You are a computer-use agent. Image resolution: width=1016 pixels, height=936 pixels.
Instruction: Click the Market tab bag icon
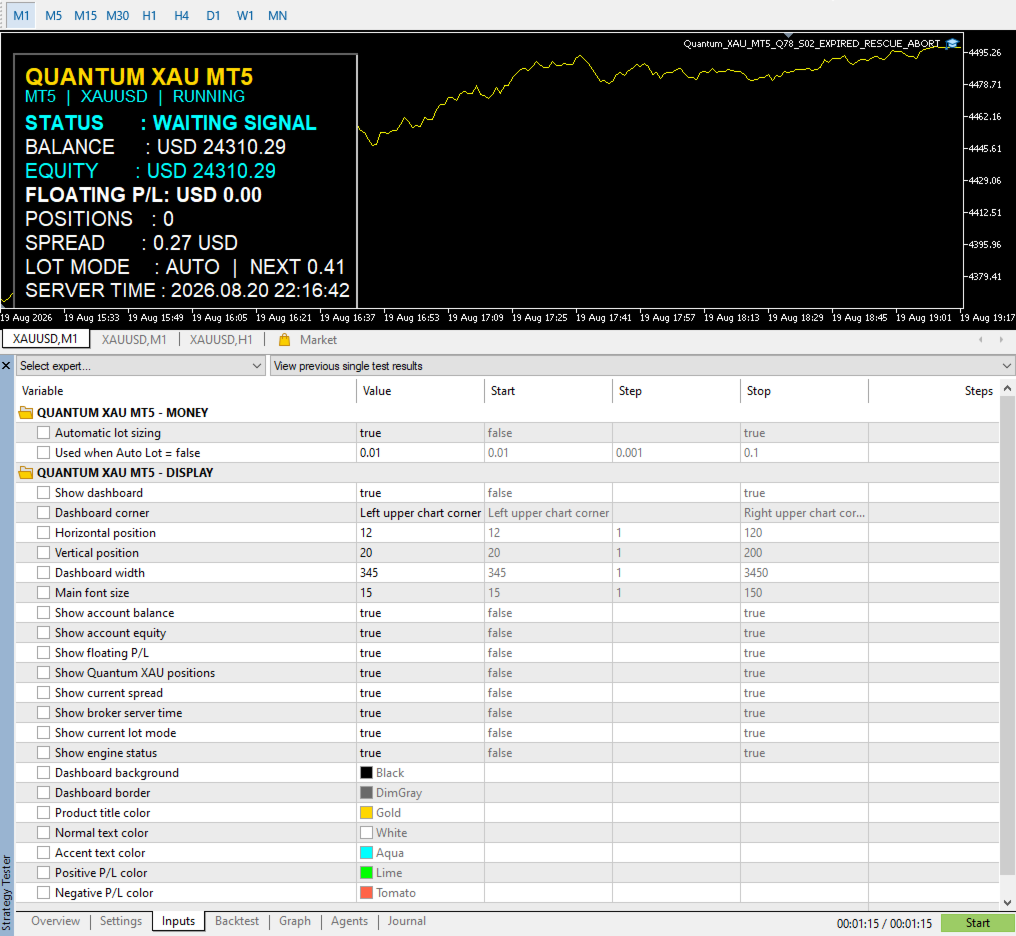click(x=284, y=340)
